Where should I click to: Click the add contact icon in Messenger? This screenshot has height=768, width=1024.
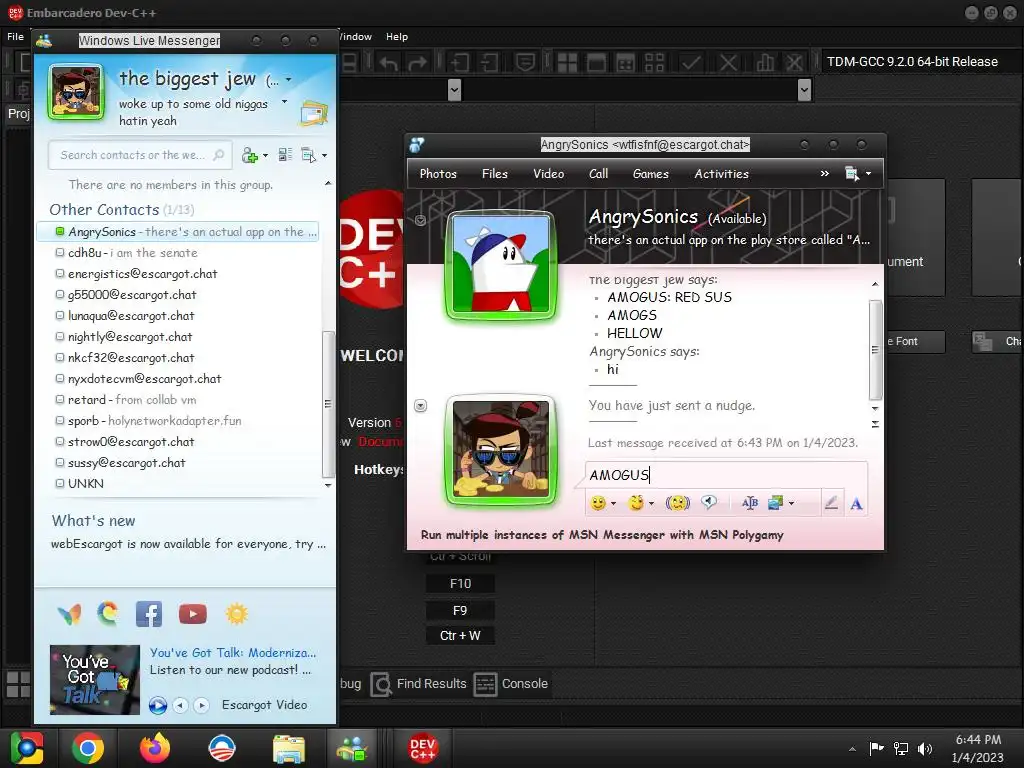[249, 155]
